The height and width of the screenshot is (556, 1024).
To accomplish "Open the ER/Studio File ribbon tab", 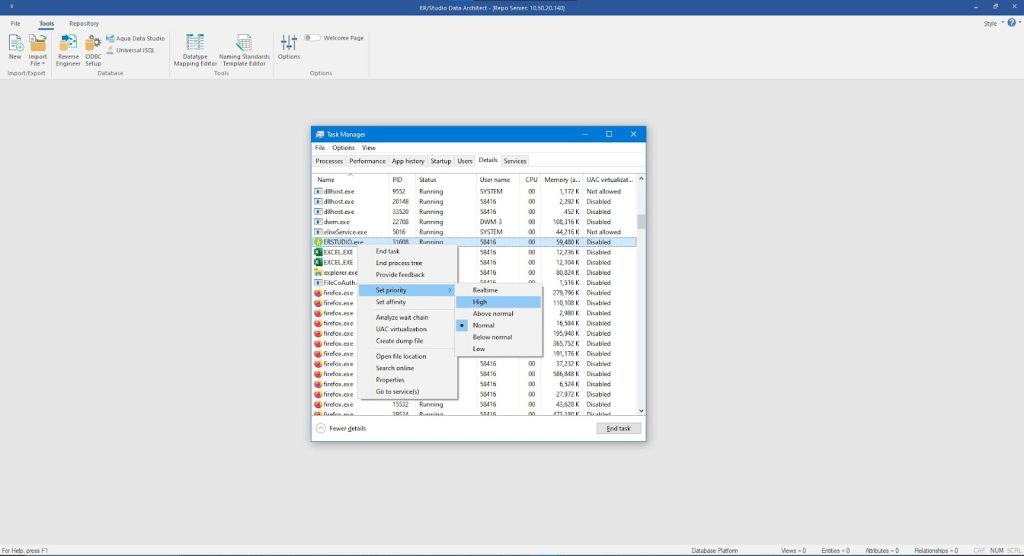I will pos(15,24).
